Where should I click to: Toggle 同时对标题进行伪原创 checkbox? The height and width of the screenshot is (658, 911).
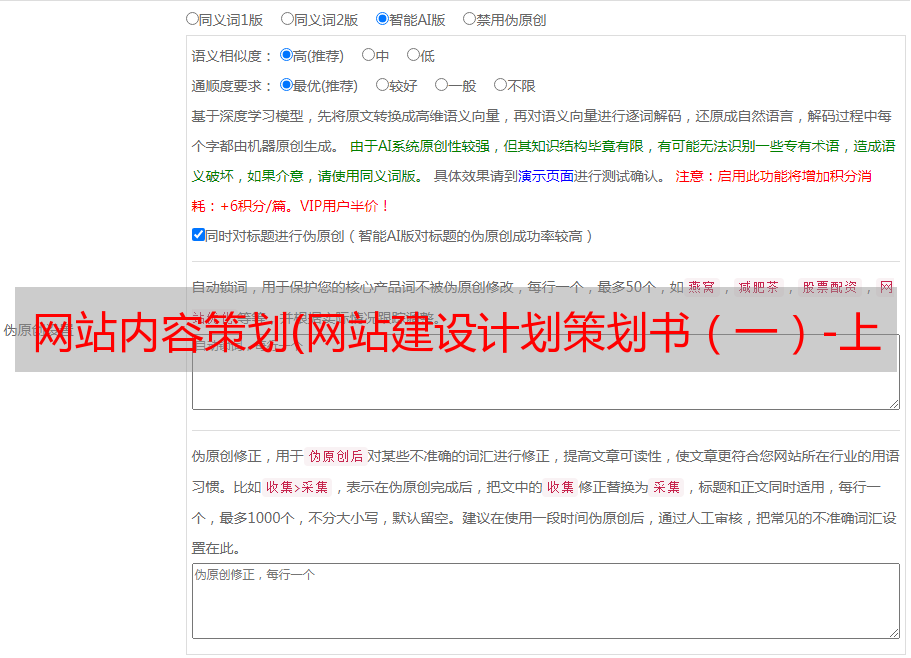pos(198,235)
